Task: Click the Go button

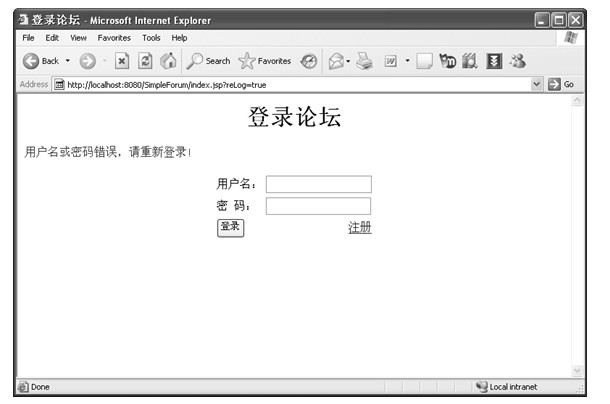Action: pyautogui.click(x=561, y=84)
